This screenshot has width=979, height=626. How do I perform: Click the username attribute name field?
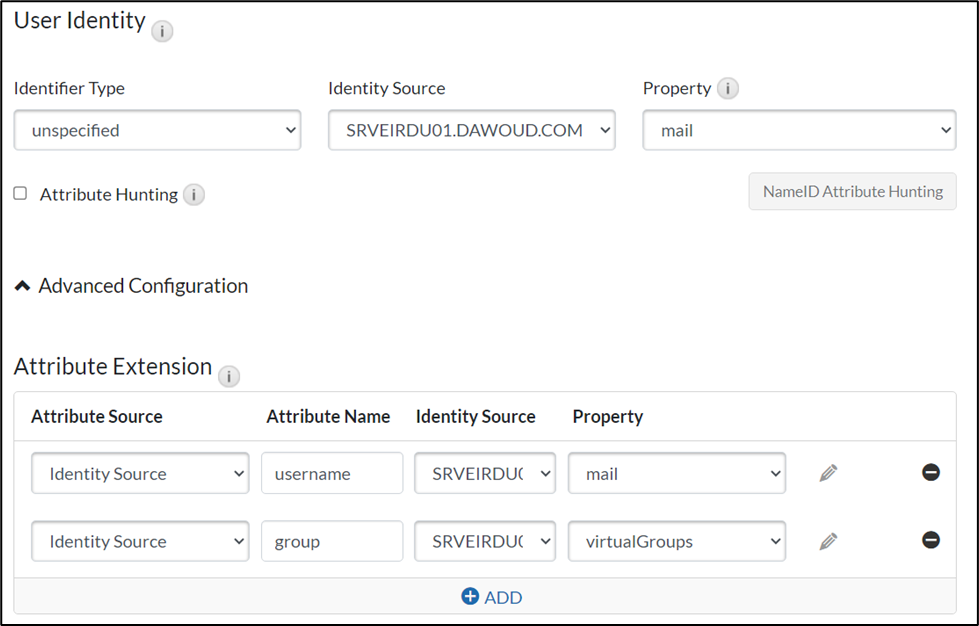(331, 473)
